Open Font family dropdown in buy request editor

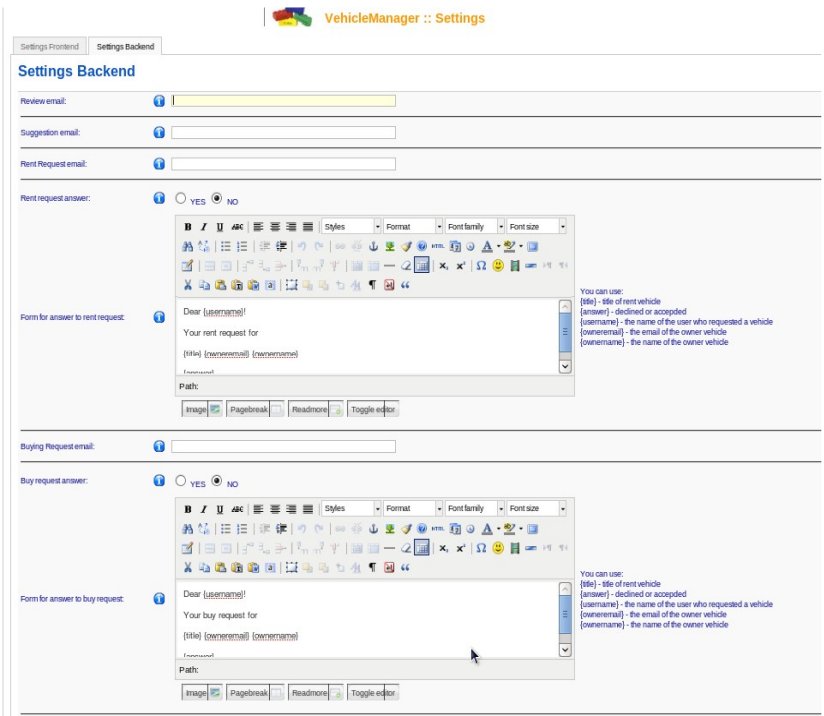coord(475,508)
